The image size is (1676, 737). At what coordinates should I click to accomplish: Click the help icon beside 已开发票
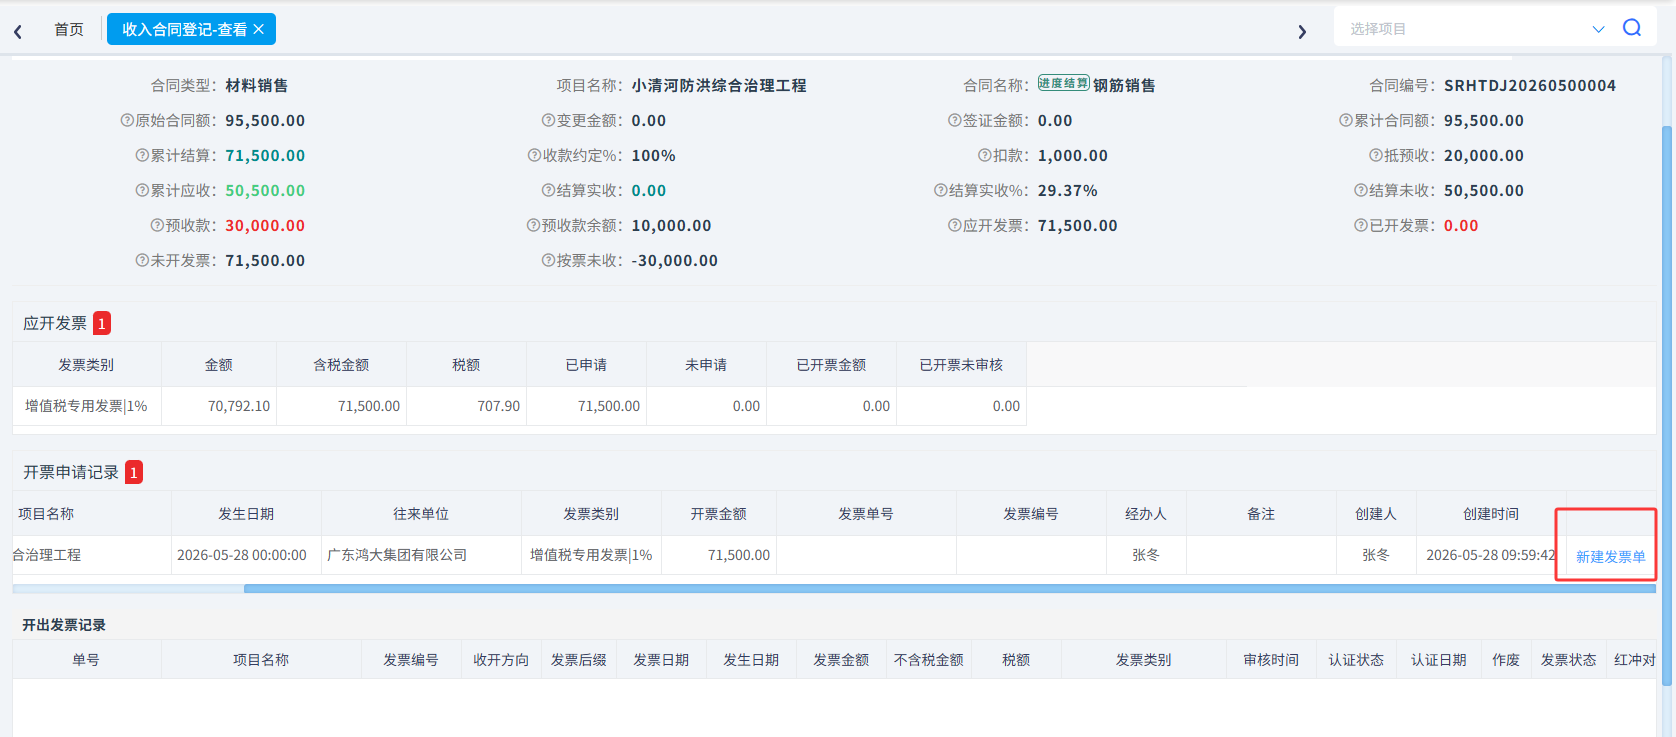coord(1361,225)
